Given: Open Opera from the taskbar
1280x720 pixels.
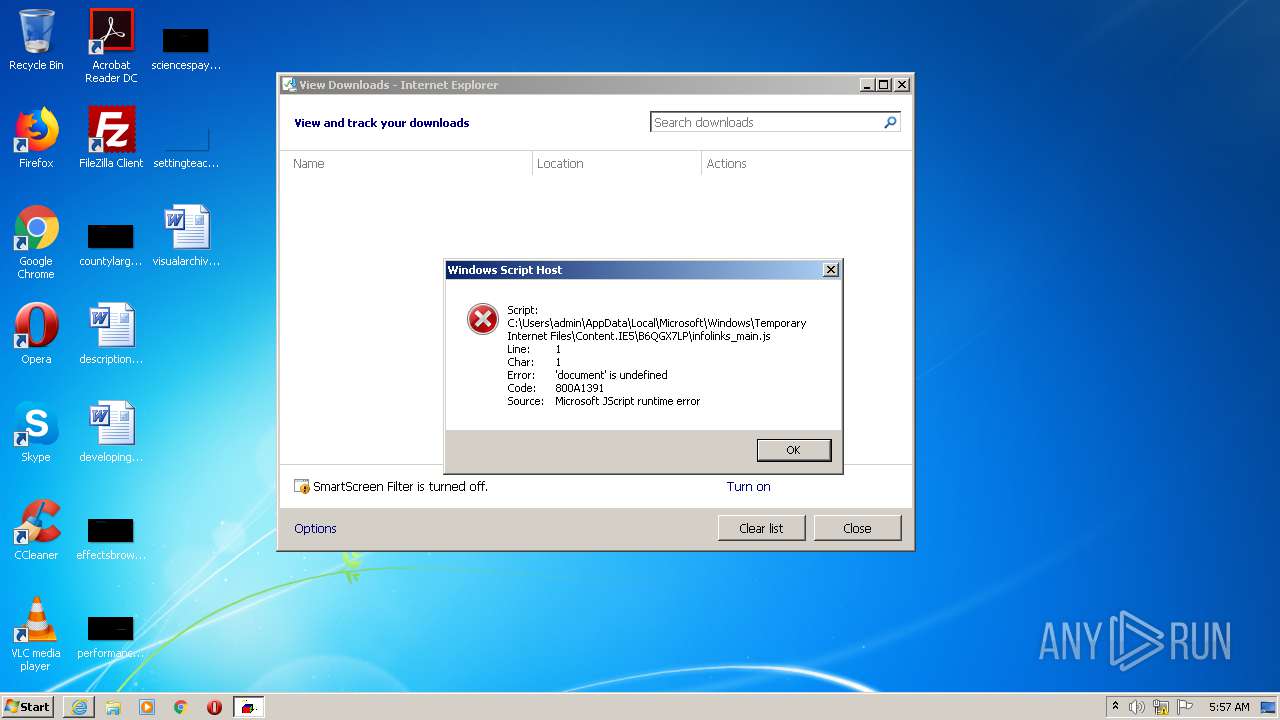Looking at the screenshot, I should point(214,707).
